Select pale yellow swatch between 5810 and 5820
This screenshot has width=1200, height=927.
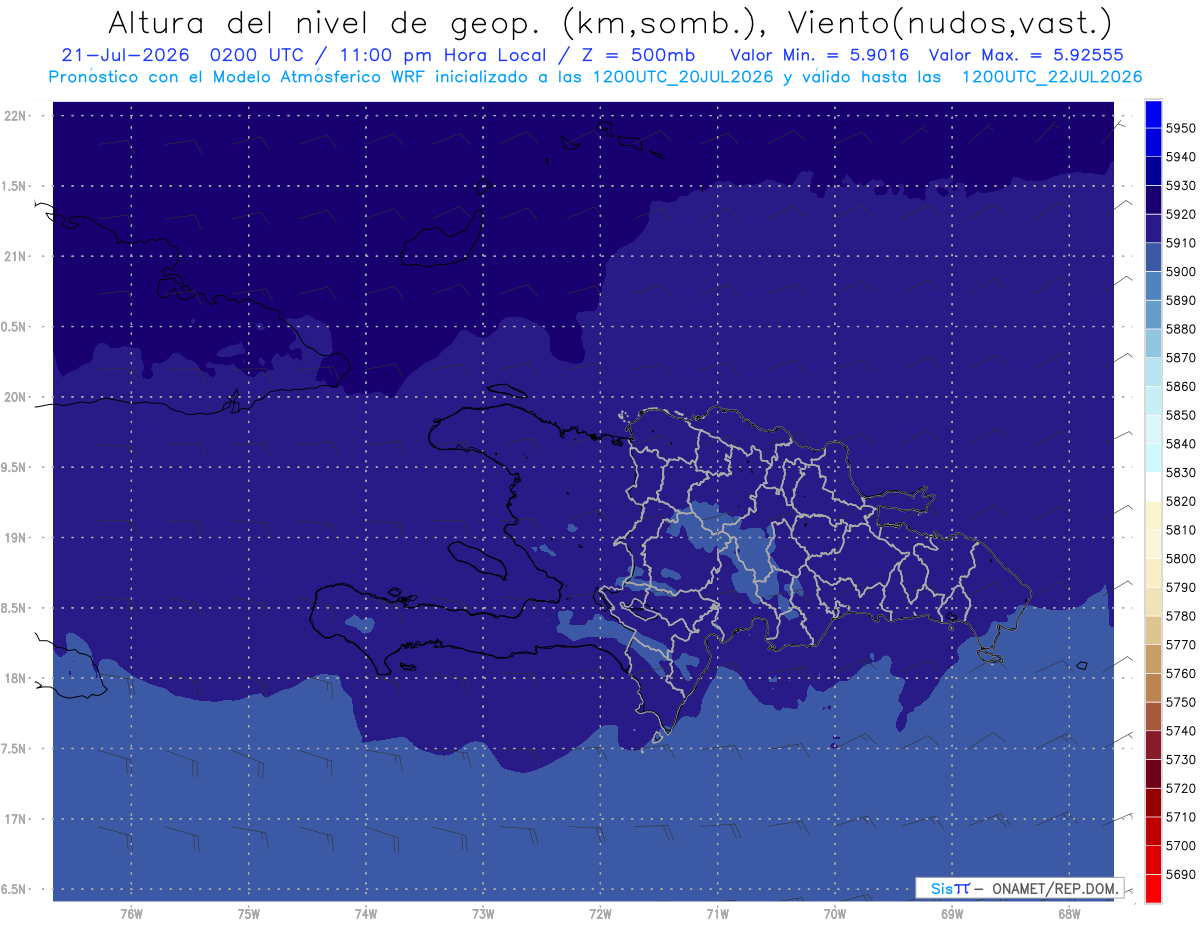tap(1153, 515)
